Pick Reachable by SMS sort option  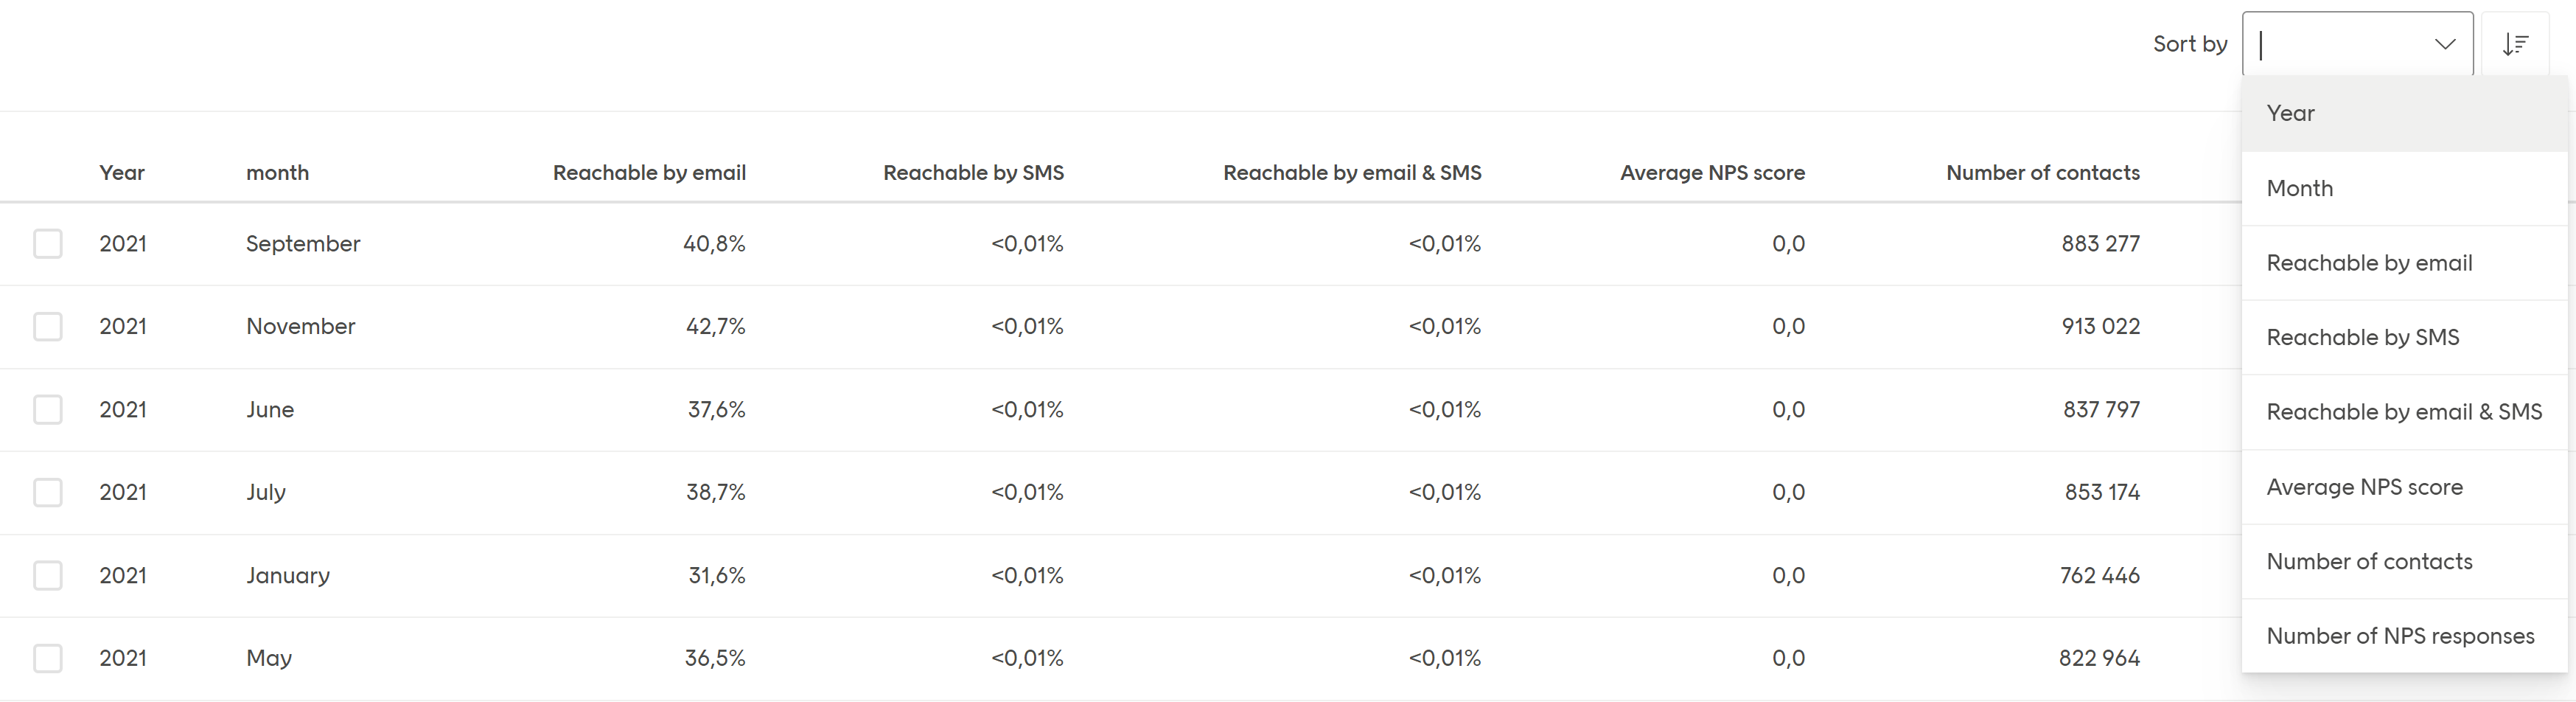click(x=2362, y=337)
